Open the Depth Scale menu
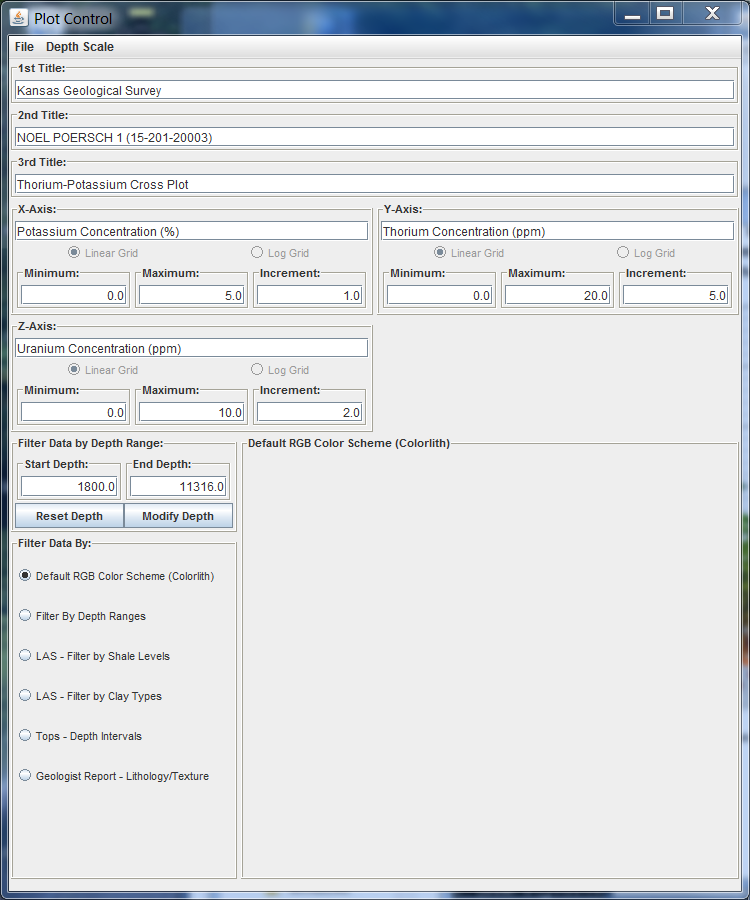This screenshot has width=750, height=900. (x=80, y=47)
